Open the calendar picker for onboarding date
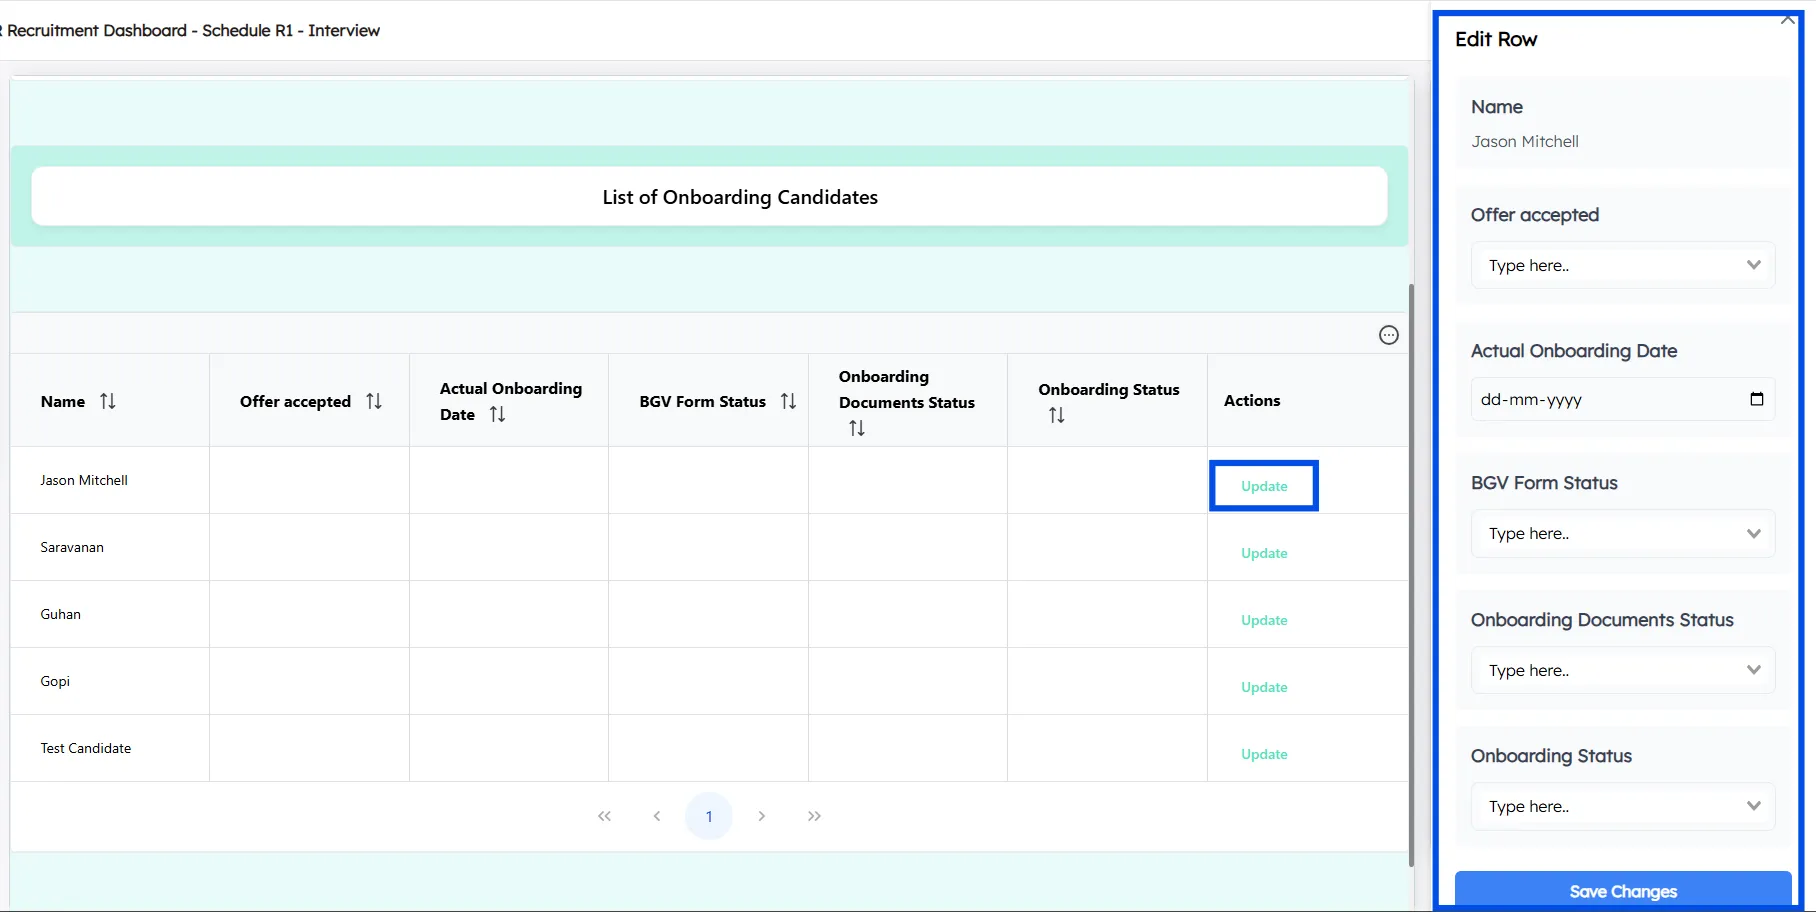 (1757, 399)
